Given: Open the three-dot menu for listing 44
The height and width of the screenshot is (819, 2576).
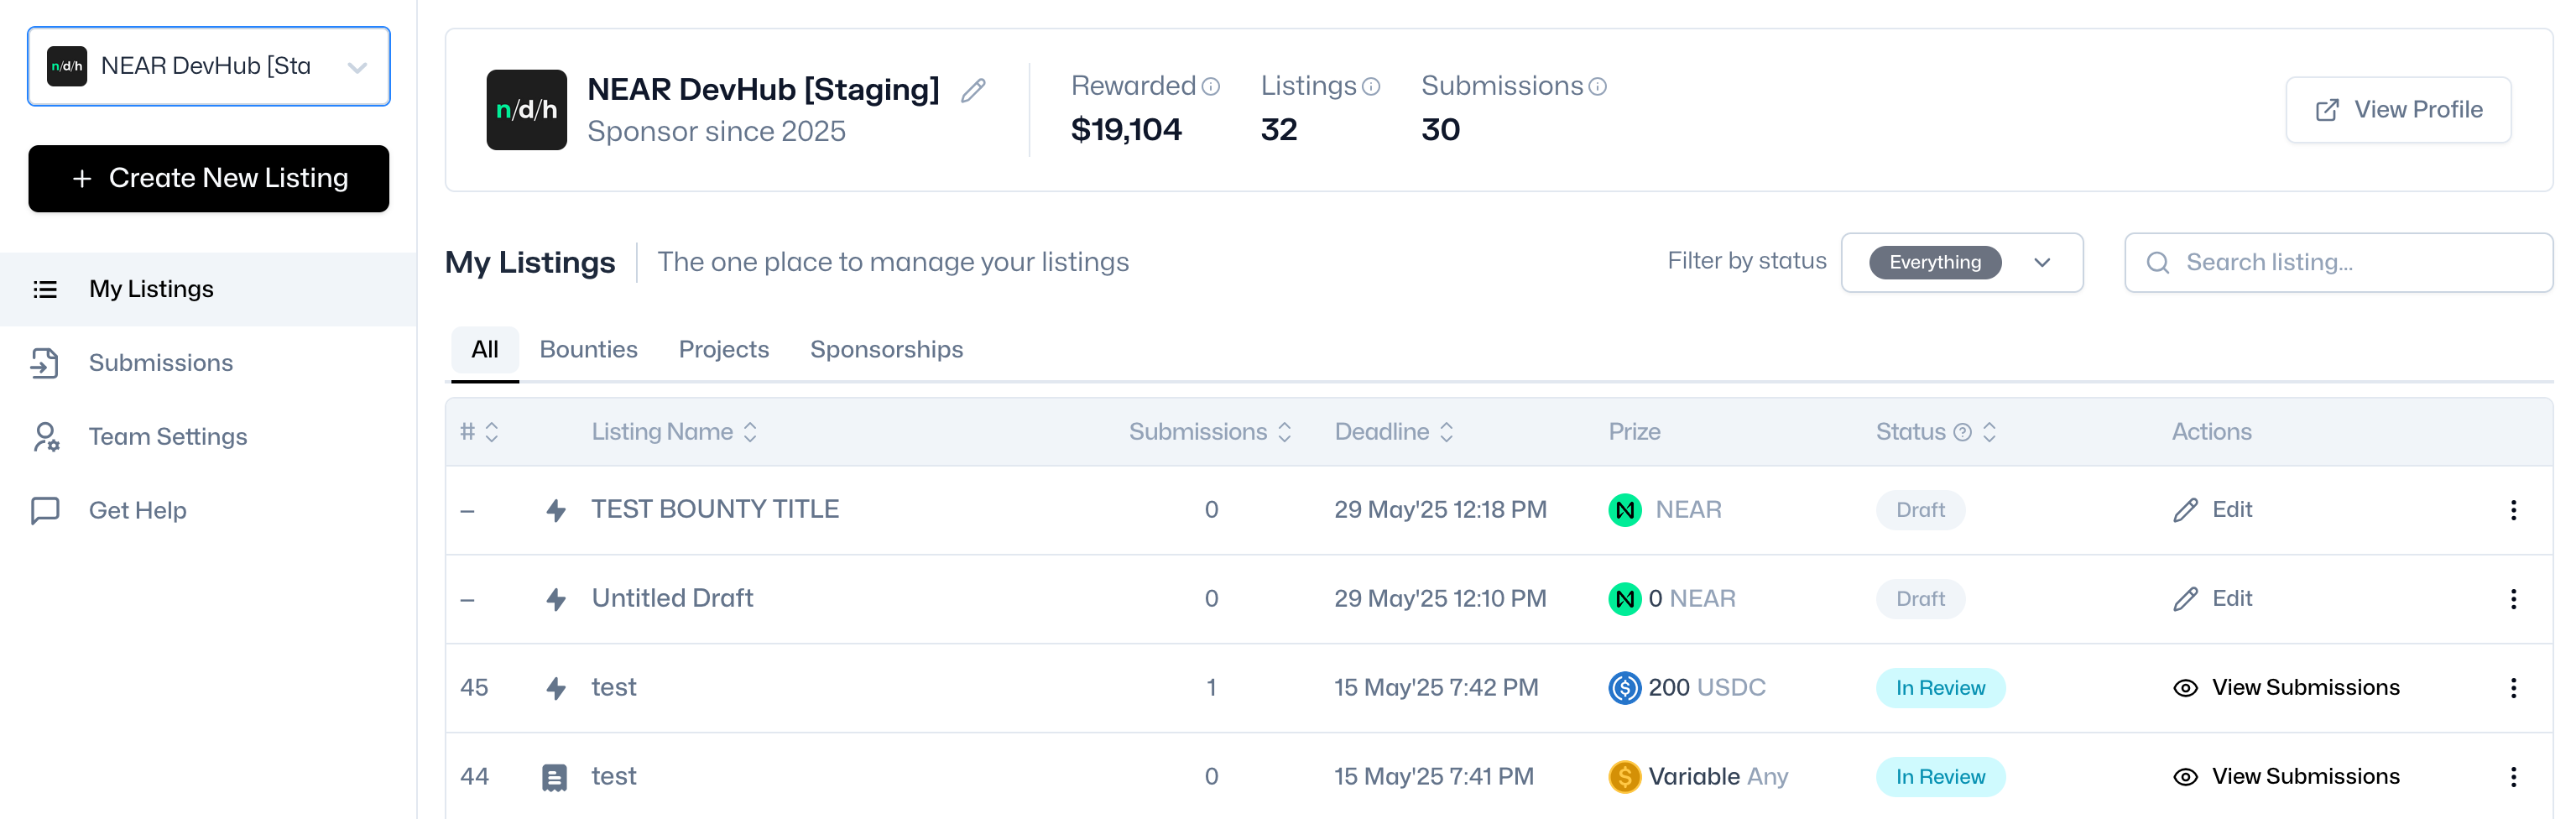Looking at the screenshot, I should [2512, 777].
